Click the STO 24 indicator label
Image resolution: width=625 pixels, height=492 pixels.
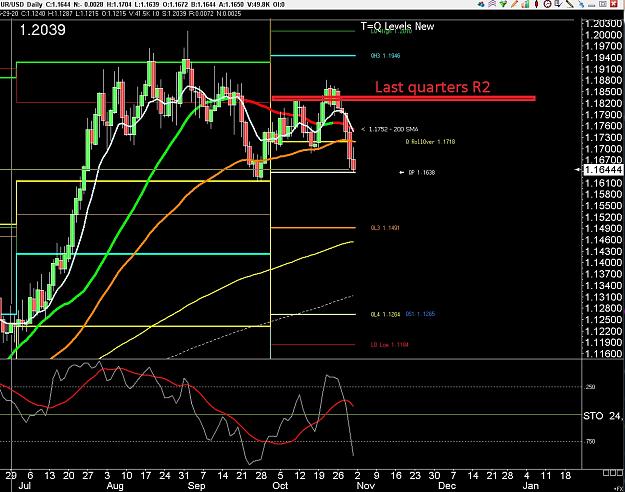pyautogui.click(x=602, y=416)
